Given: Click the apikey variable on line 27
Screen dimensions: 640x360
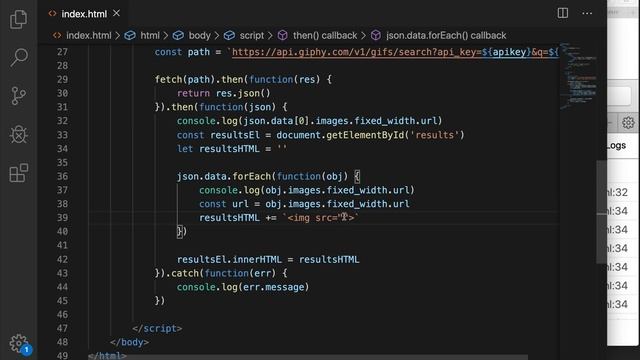Looking at the screenshot, I should [509, 52].
